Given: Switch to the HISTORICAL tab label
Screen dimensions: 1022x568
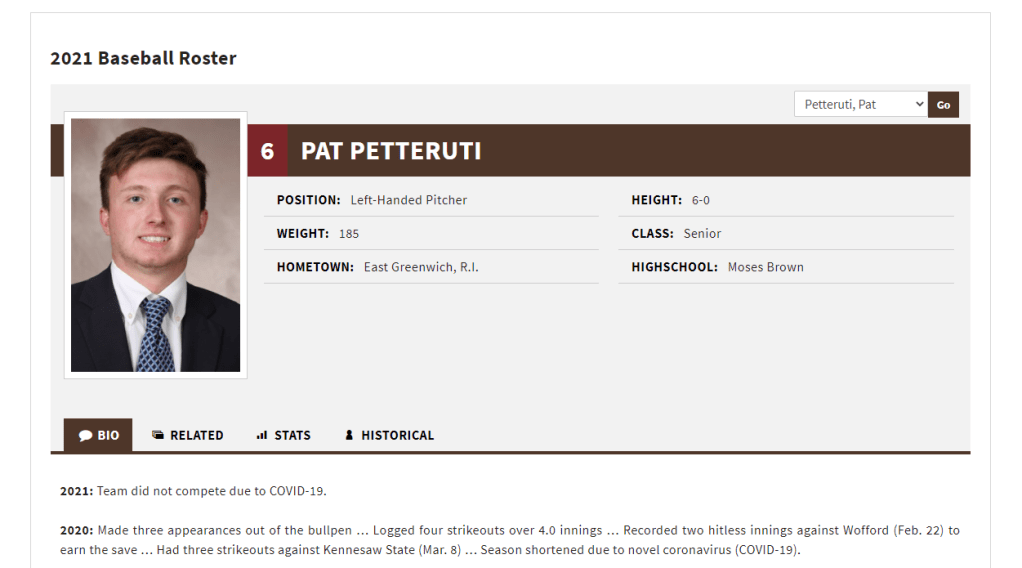Looking at the screenshot, I should (397, 436).
